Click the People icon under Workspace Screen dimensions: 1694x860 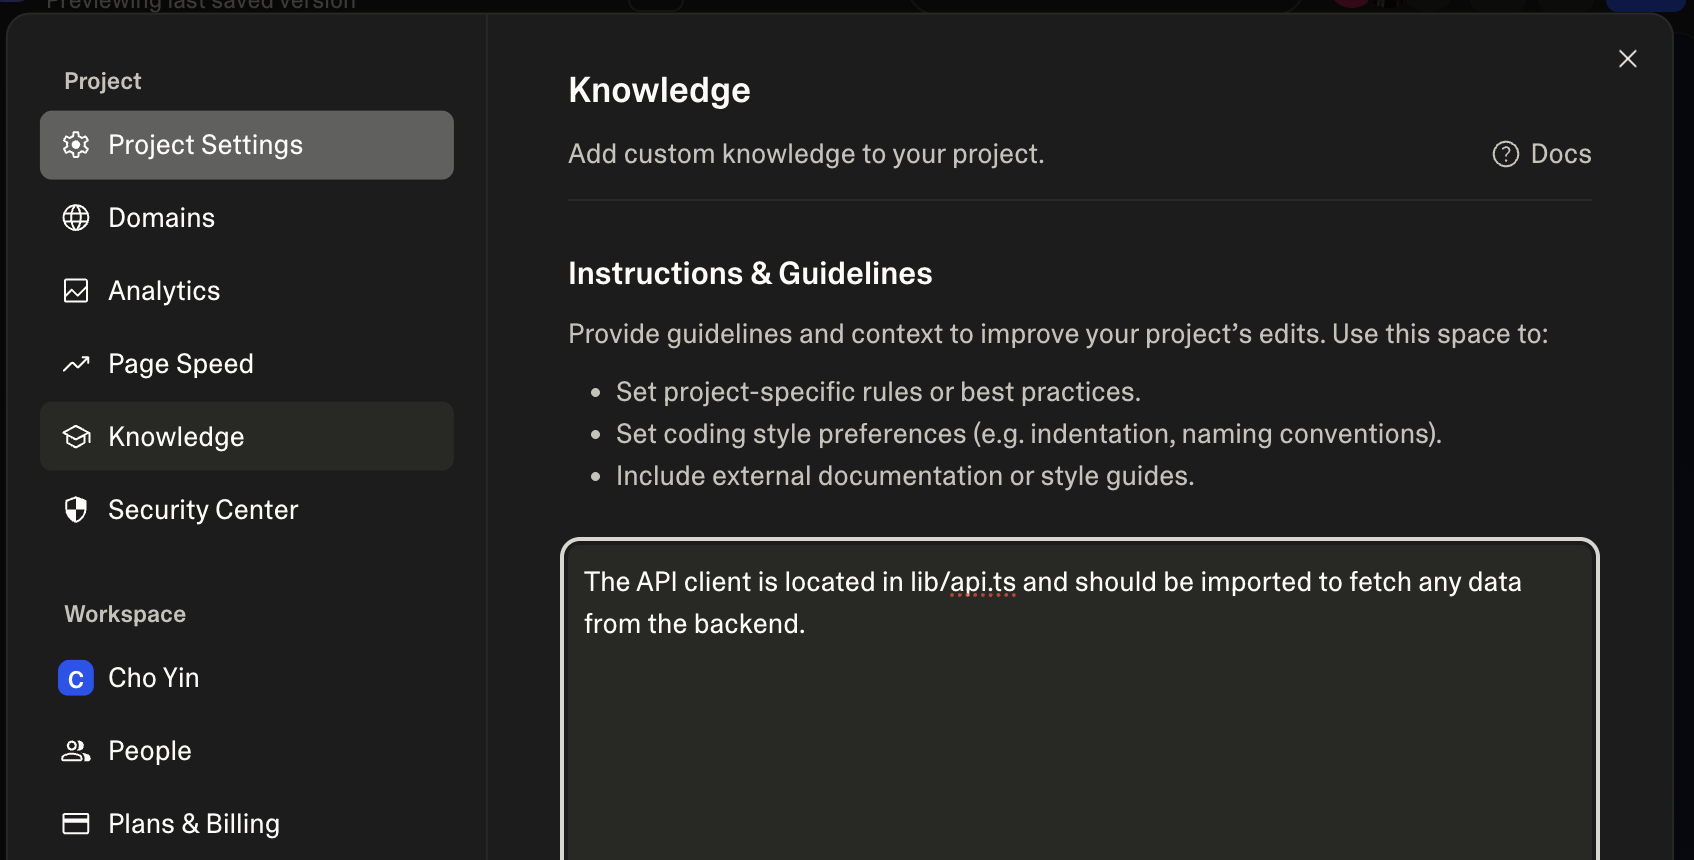point(76,750)
